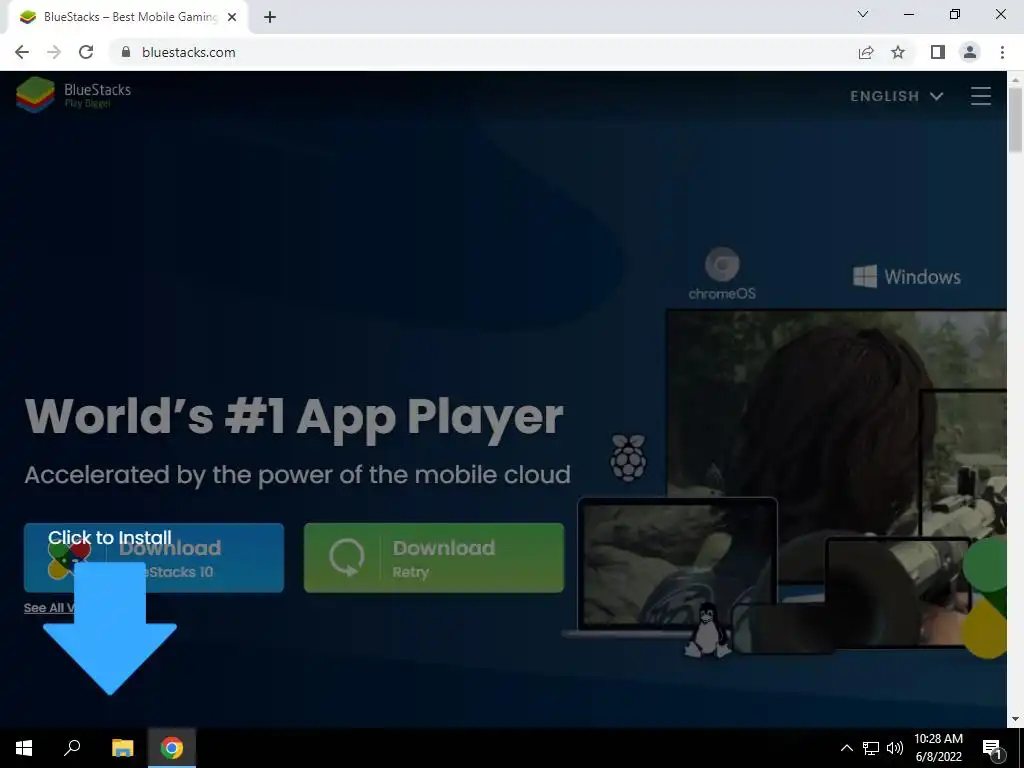Viewport: 1024px width, 768px height.
Task: Click the Download BlueStacks 10 button
Action: point(154,558)
